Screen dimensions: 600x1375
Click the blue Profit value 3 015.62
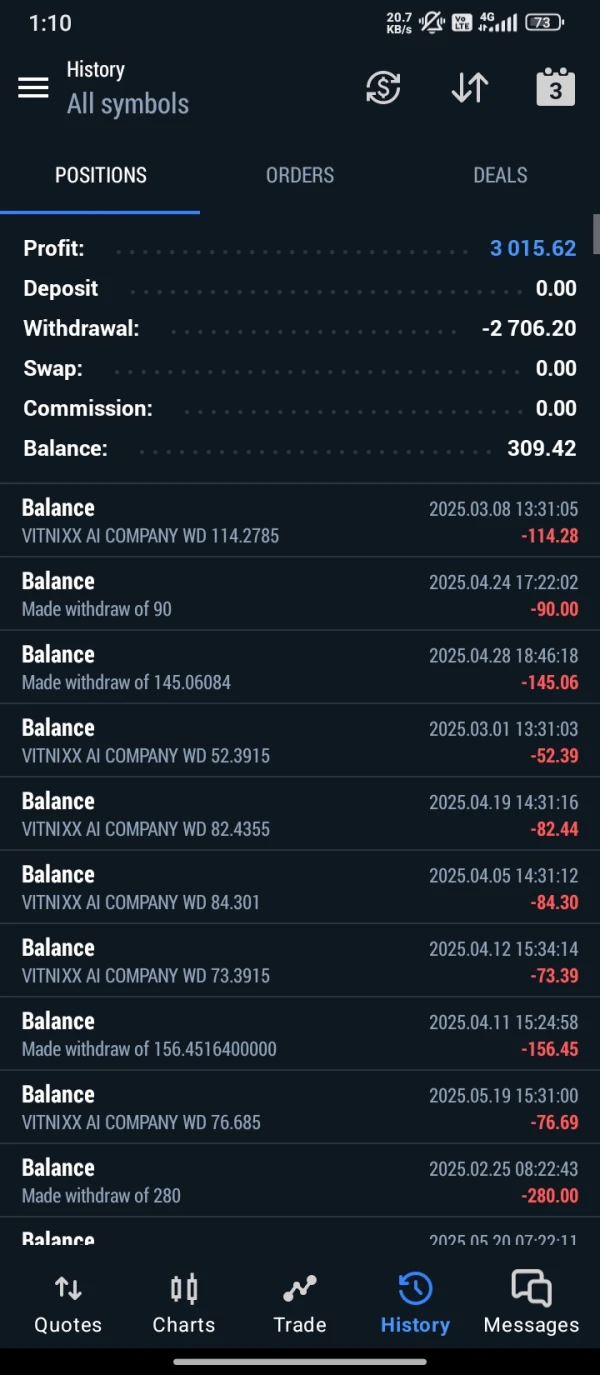pos(533,248)
